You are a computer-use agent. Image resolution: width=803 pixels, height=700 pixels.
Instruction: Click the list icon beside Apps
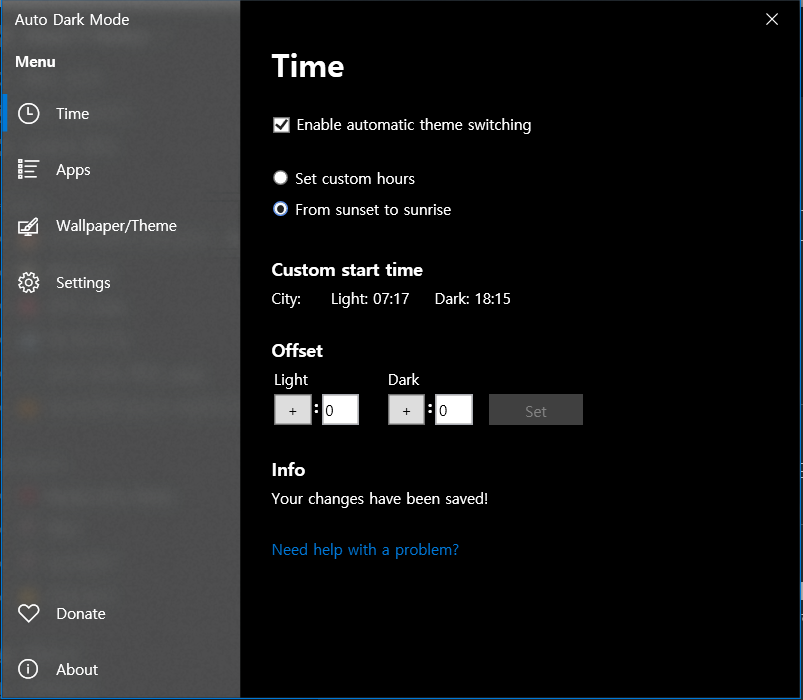click(28, 169)
